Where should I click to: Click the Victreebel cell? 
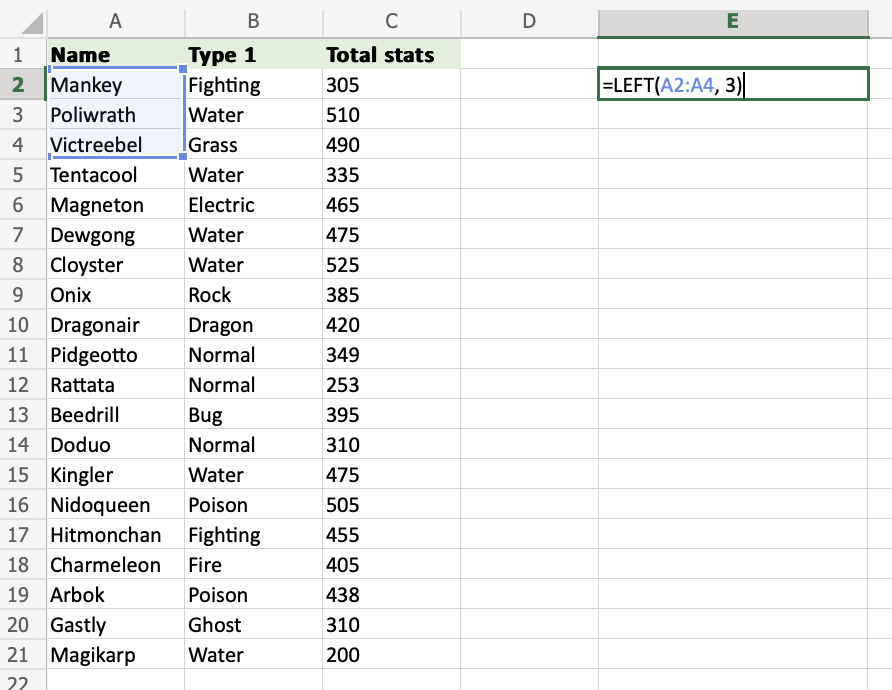pos(116,145)
